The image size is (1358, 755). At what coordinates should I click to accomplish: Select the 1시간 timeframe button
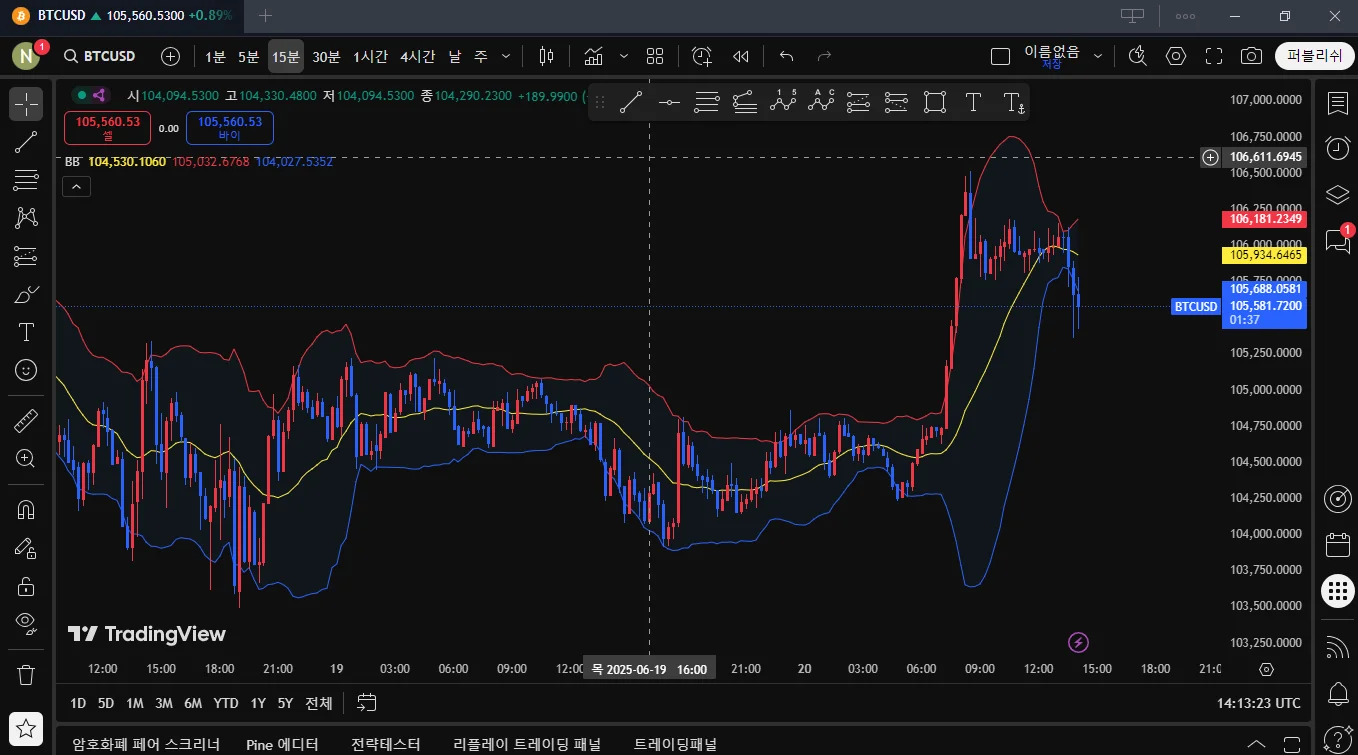370,56
